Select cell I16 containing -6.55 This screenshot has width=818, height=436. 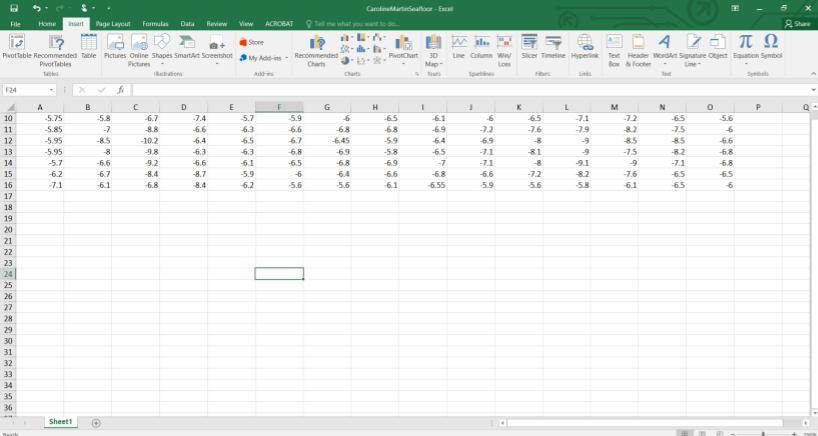click(x=423, y=185)
